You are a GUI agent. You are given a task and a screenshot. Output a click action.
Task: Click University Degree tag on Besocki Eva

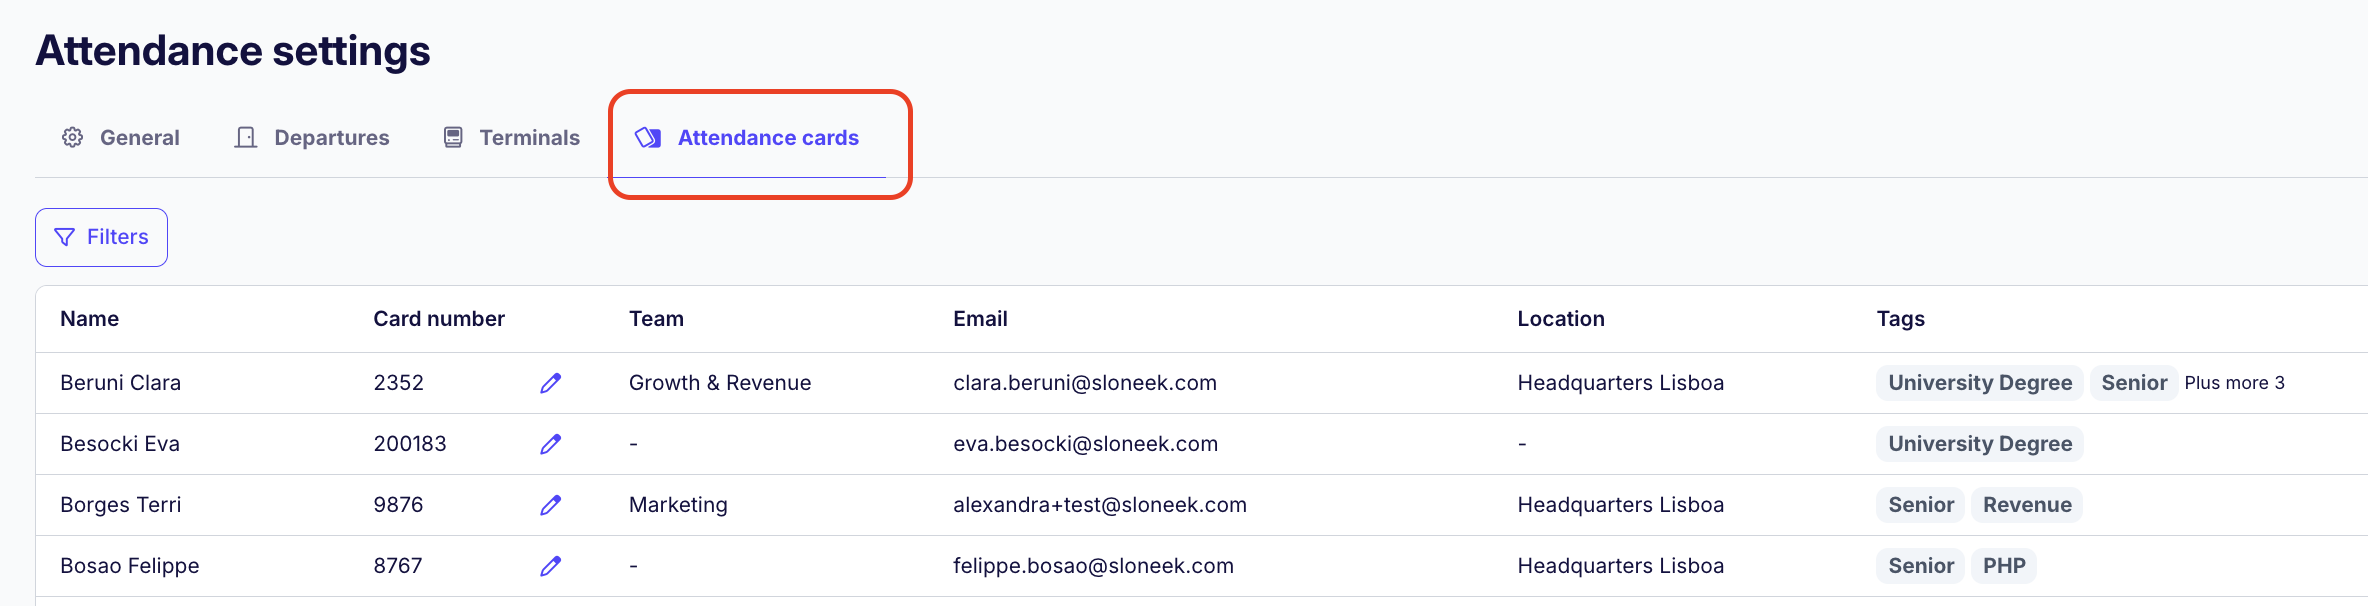tap(1980, 444)
